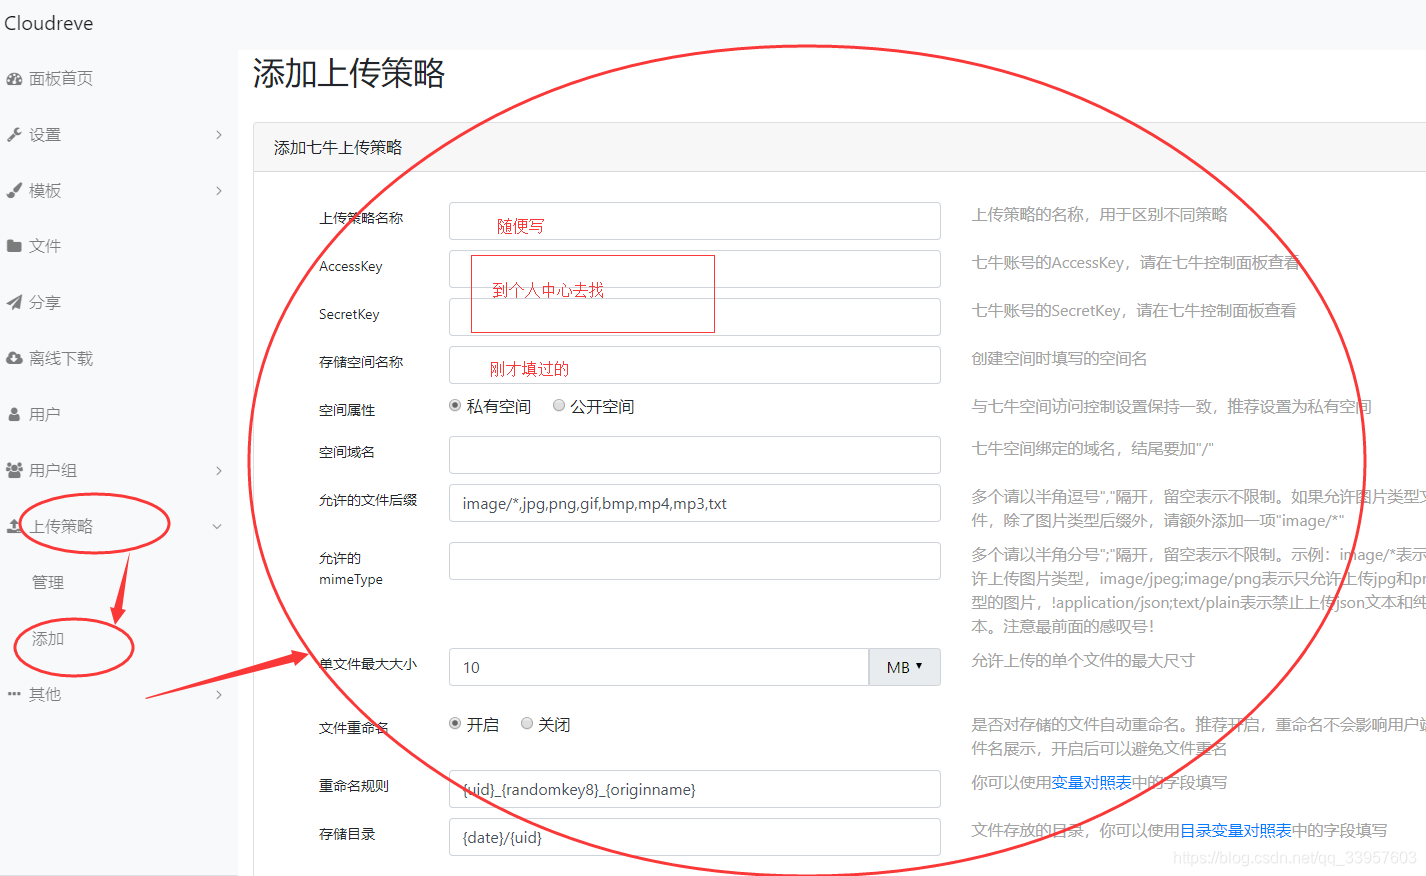Expand the 设置 submenu chevron
The height and width of the screenshot is (876, 1426).
[219, 135]
